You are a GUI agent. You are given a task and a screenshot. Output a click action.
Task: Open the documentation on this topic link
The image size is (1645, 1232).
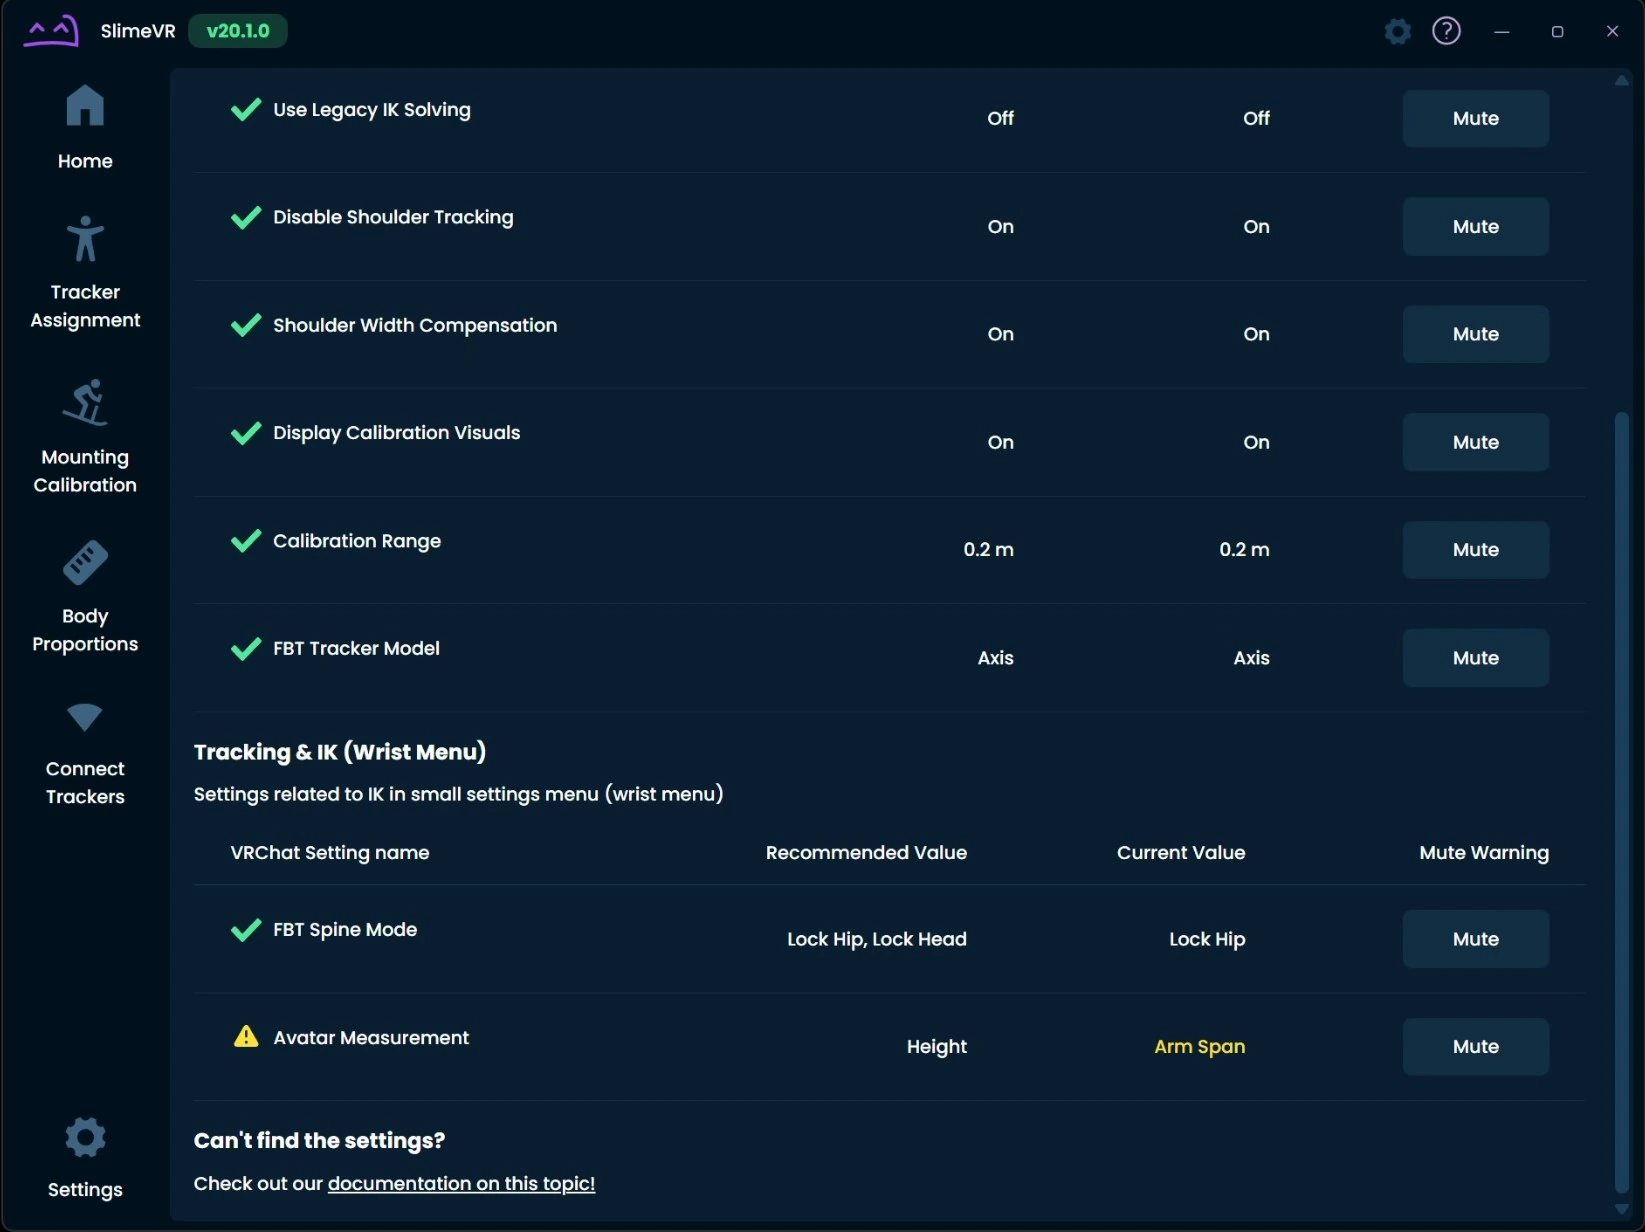461,1184
